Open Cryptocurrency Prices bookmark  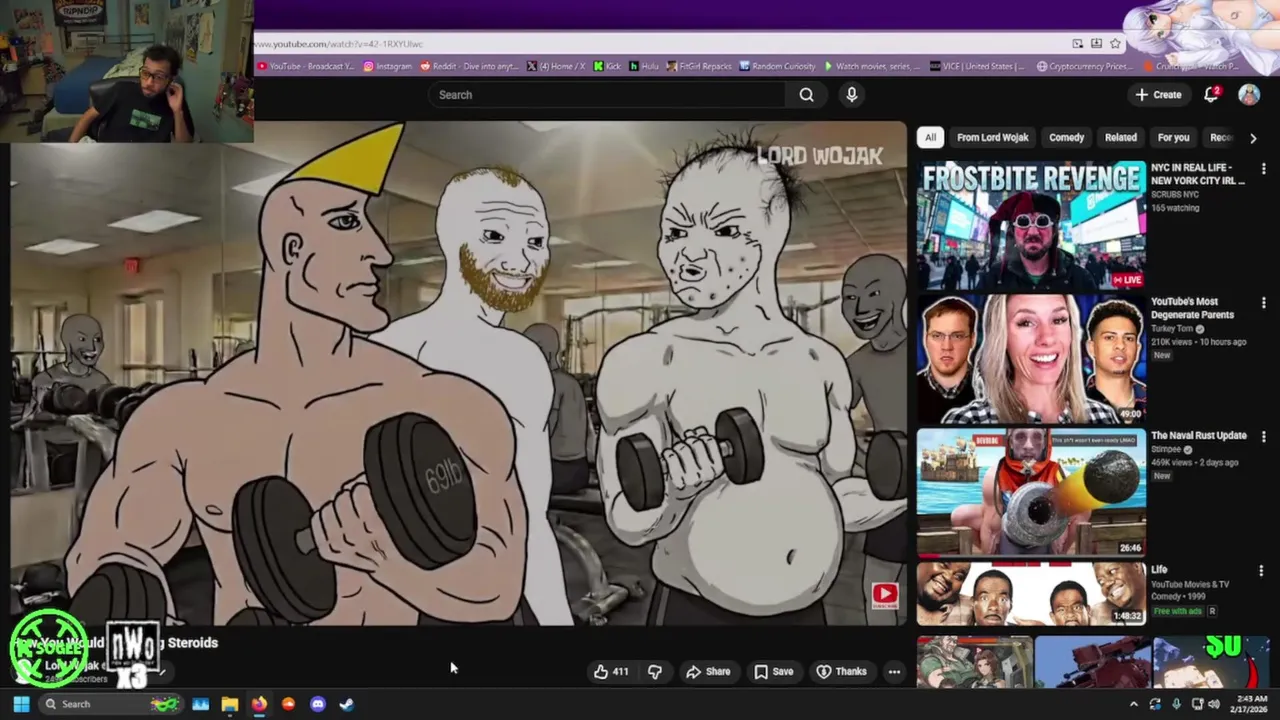[x=1084, y=66]
